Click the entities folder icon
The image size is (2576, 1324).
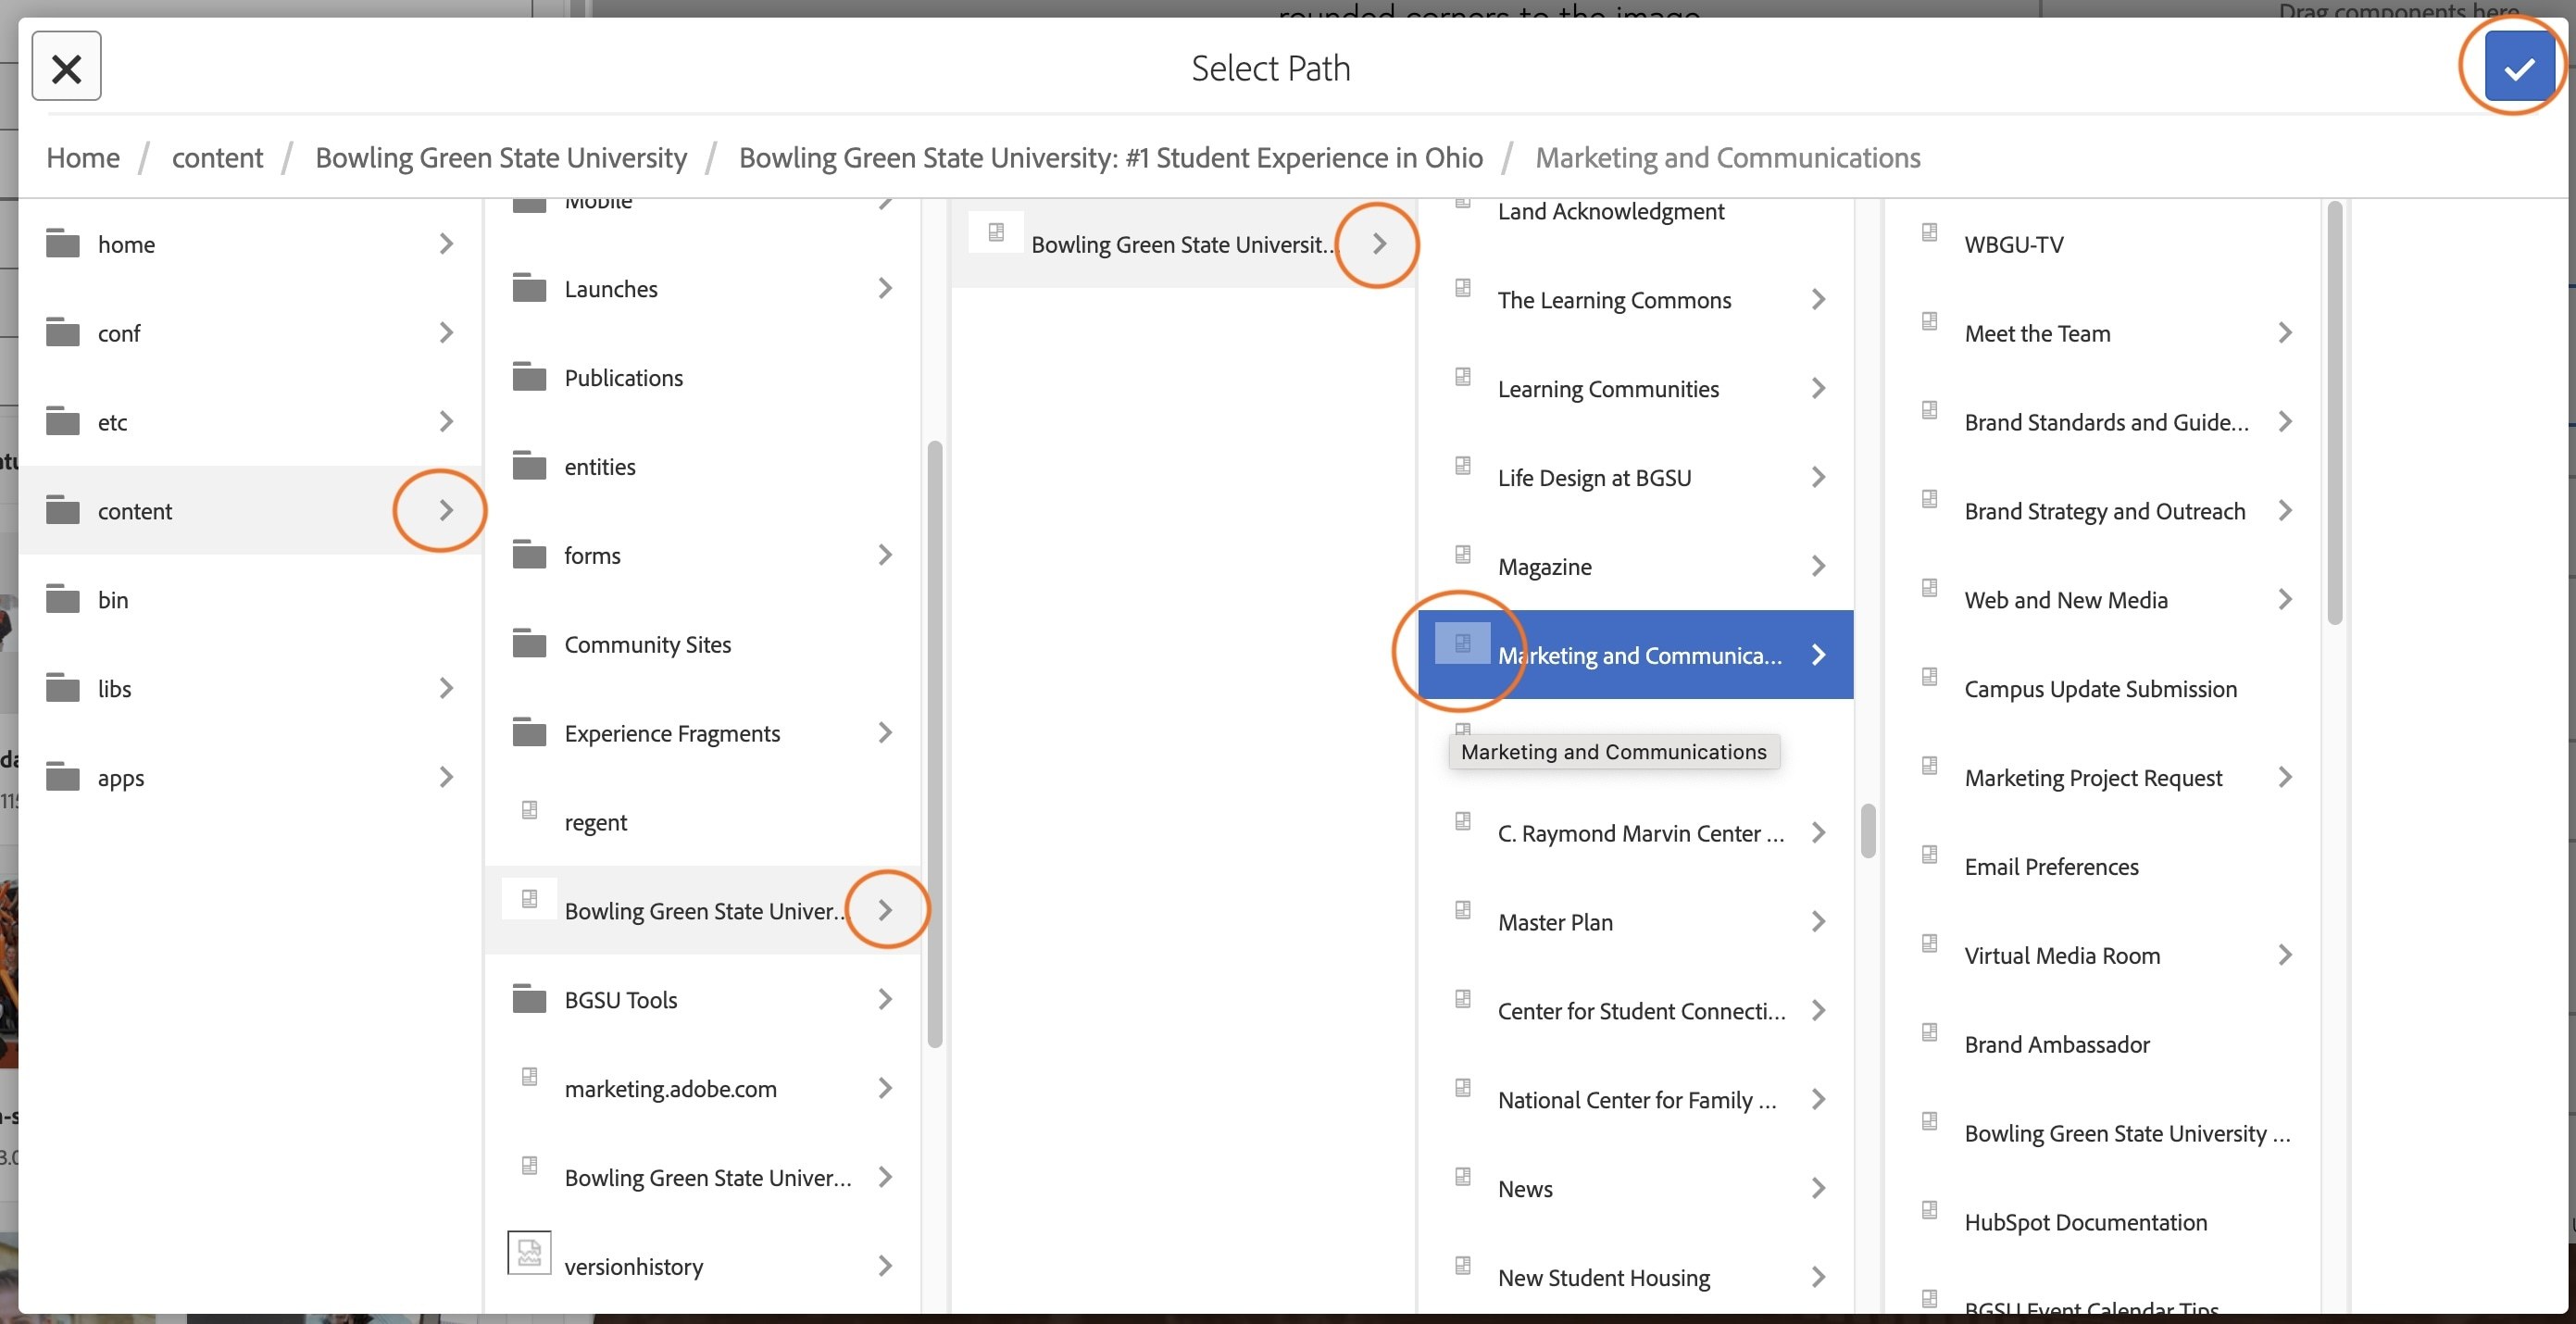pos(530,466)
